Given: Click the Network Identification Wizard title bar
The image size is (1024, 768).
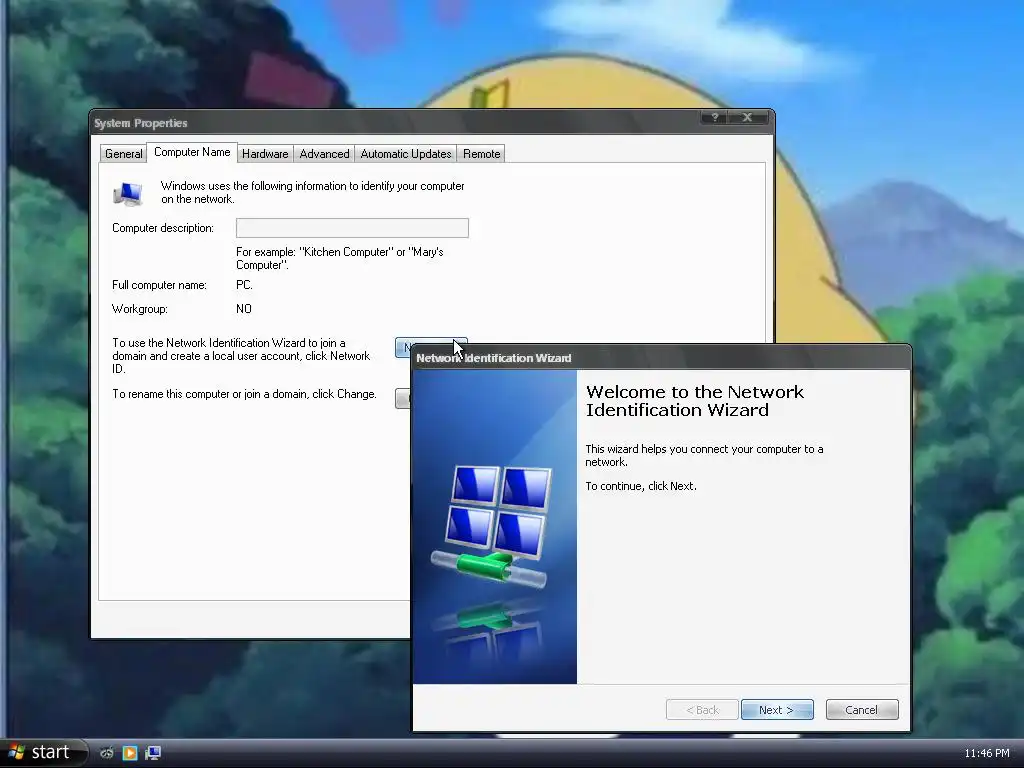Looking at the screenshot, I should coord(661,358).
